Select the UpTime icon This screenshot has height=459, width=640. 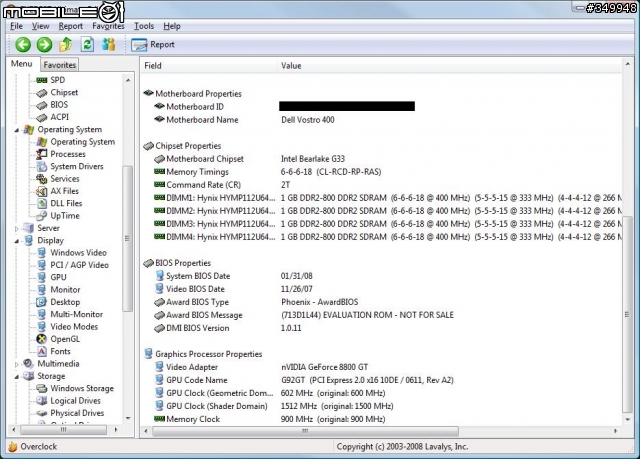point(42,215)
